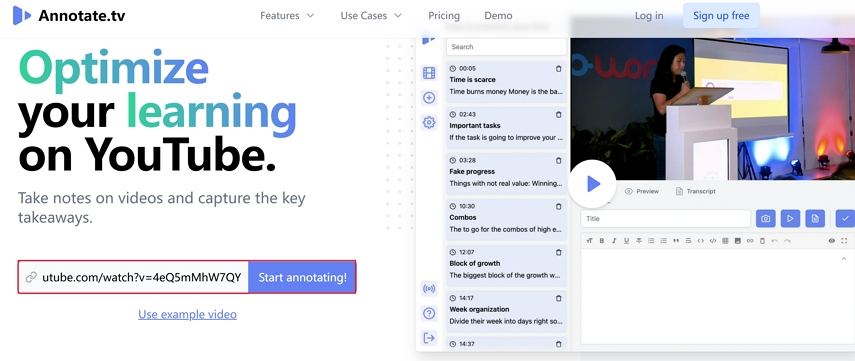Viewport: 855px width, 361px height.
Task: Play the video with large play button
Action: tap(592, 184)
